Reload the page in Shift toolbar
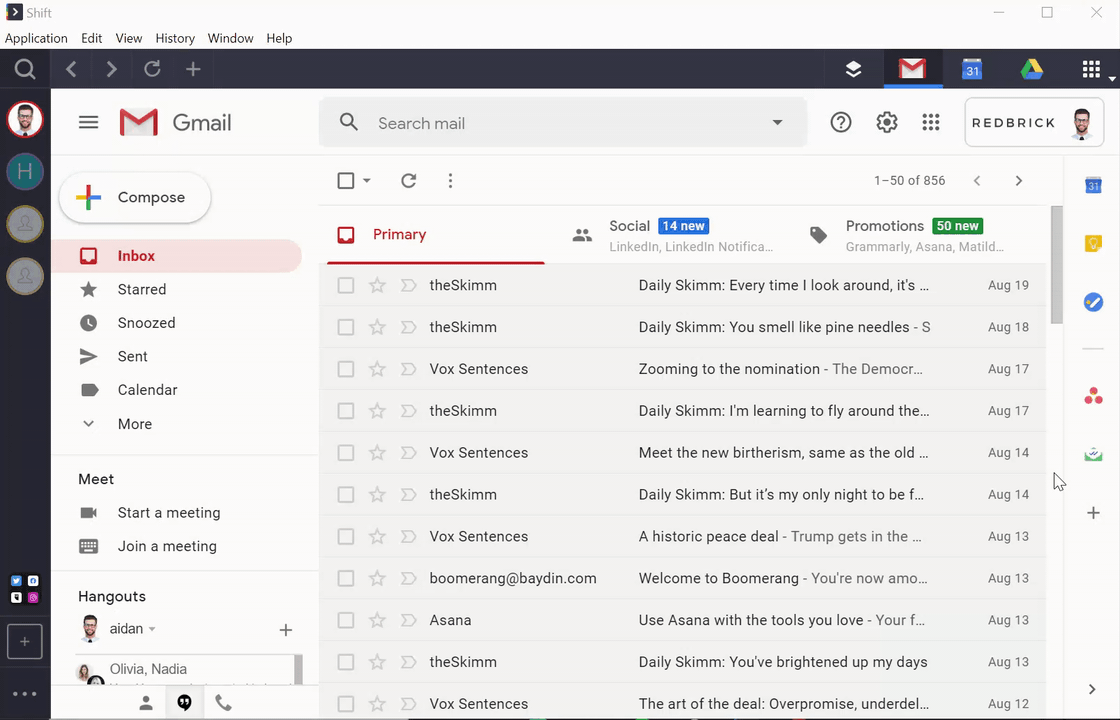 (152, 69)
